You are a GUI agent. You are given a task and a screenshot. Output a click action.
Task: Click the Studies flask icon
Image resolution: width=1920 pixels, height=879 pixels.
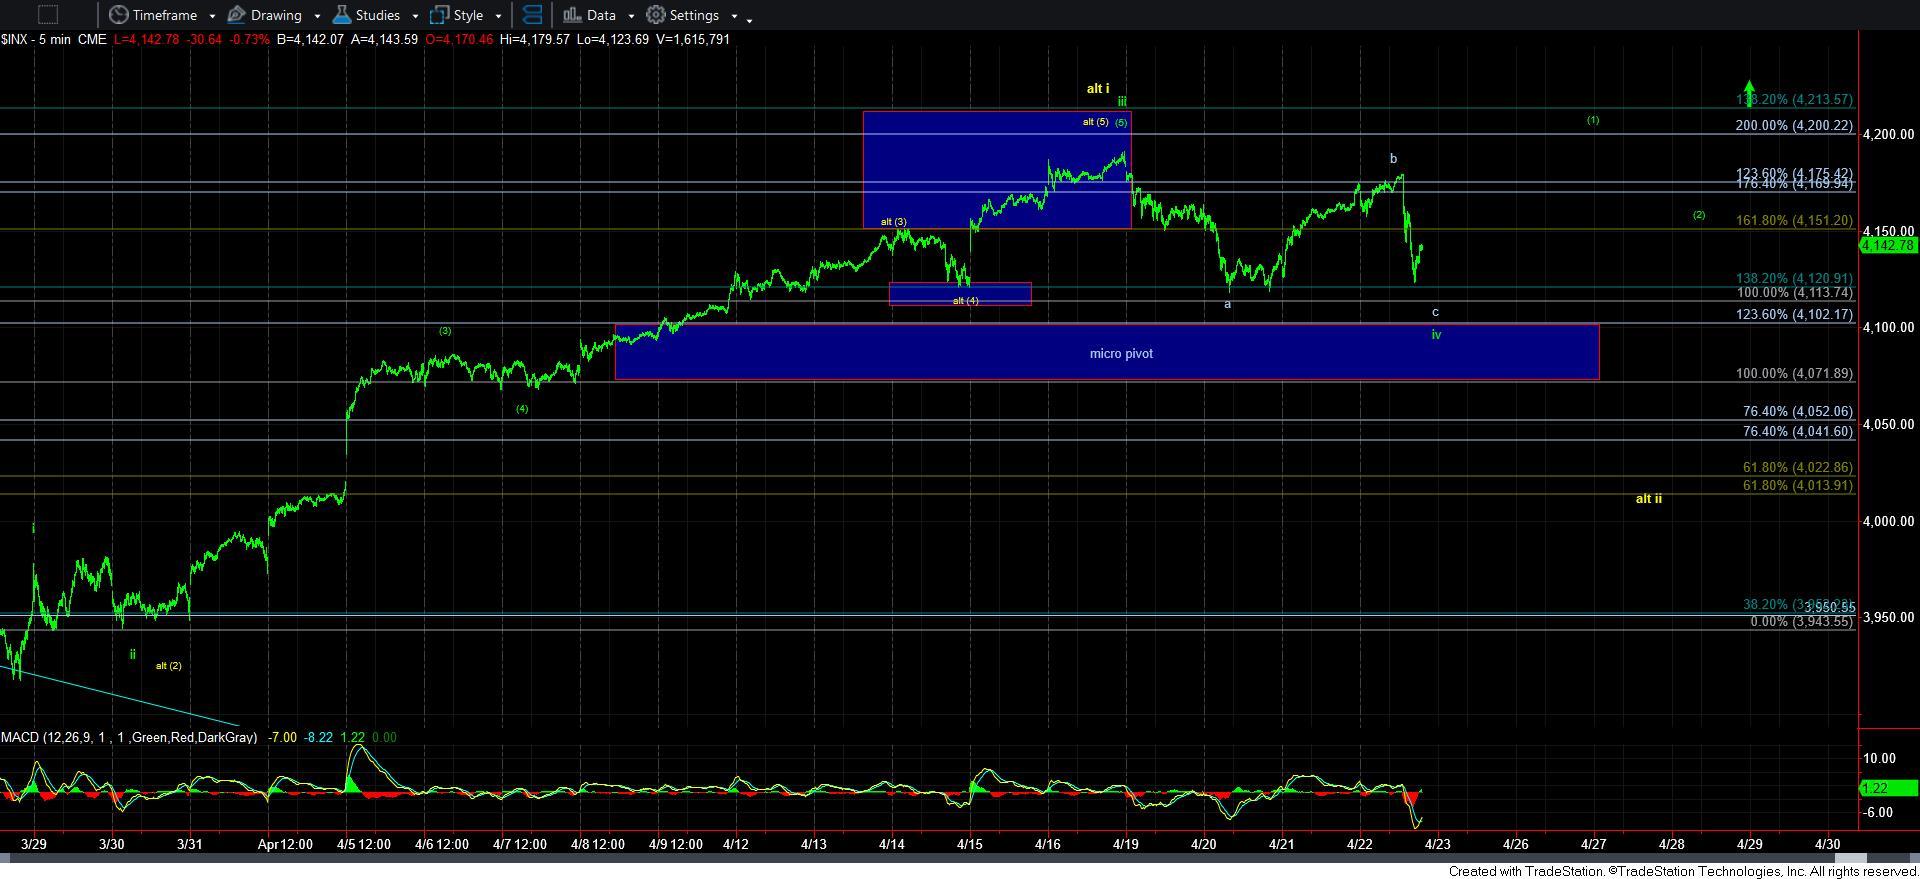(x=342, y=15)
